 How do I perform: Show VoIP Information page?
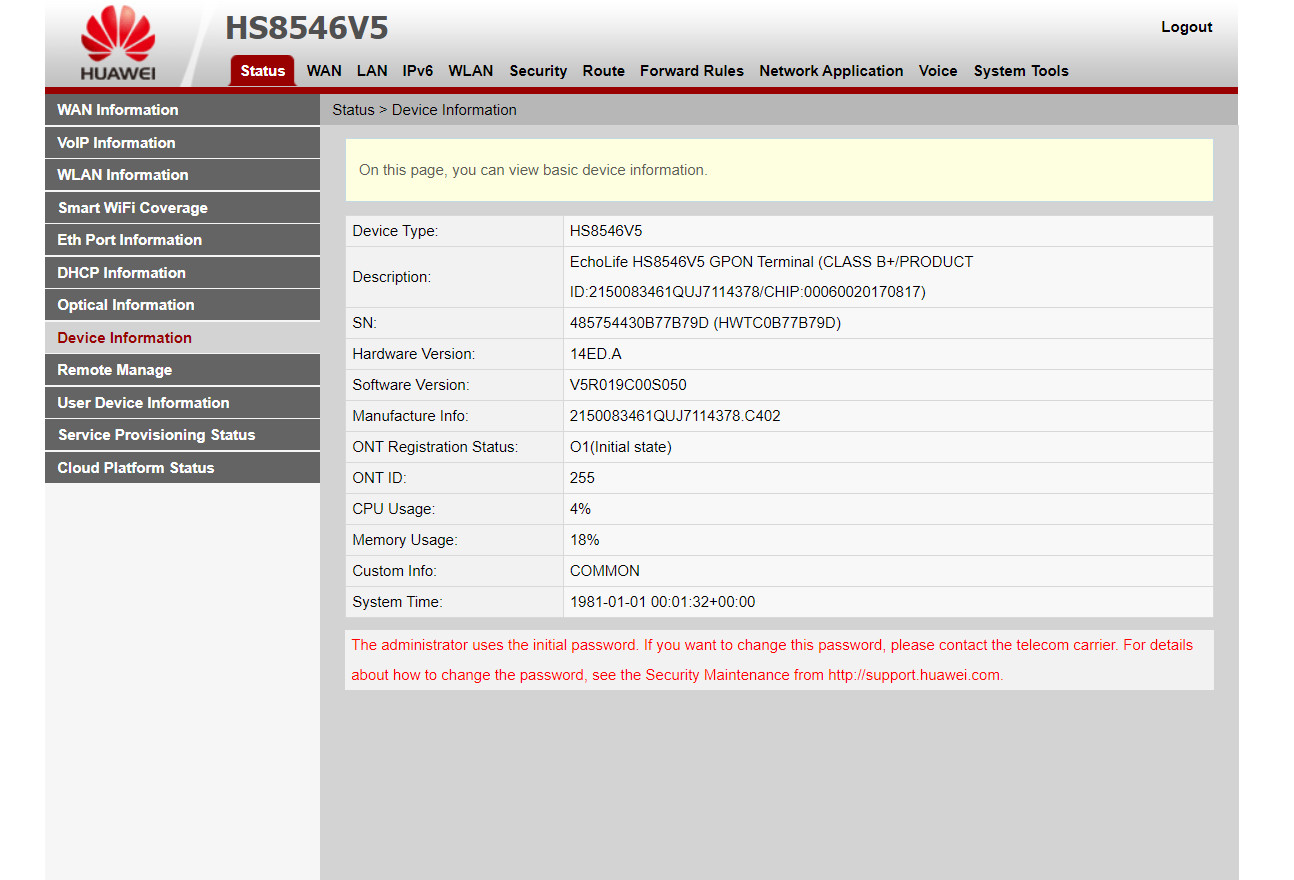[x=116, y=143]
